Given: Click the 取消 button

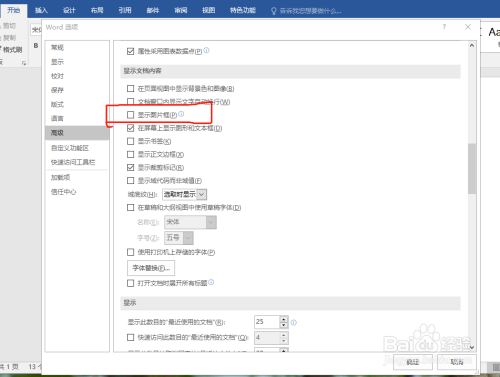Looking at the screenshot, I should point(457,362).
